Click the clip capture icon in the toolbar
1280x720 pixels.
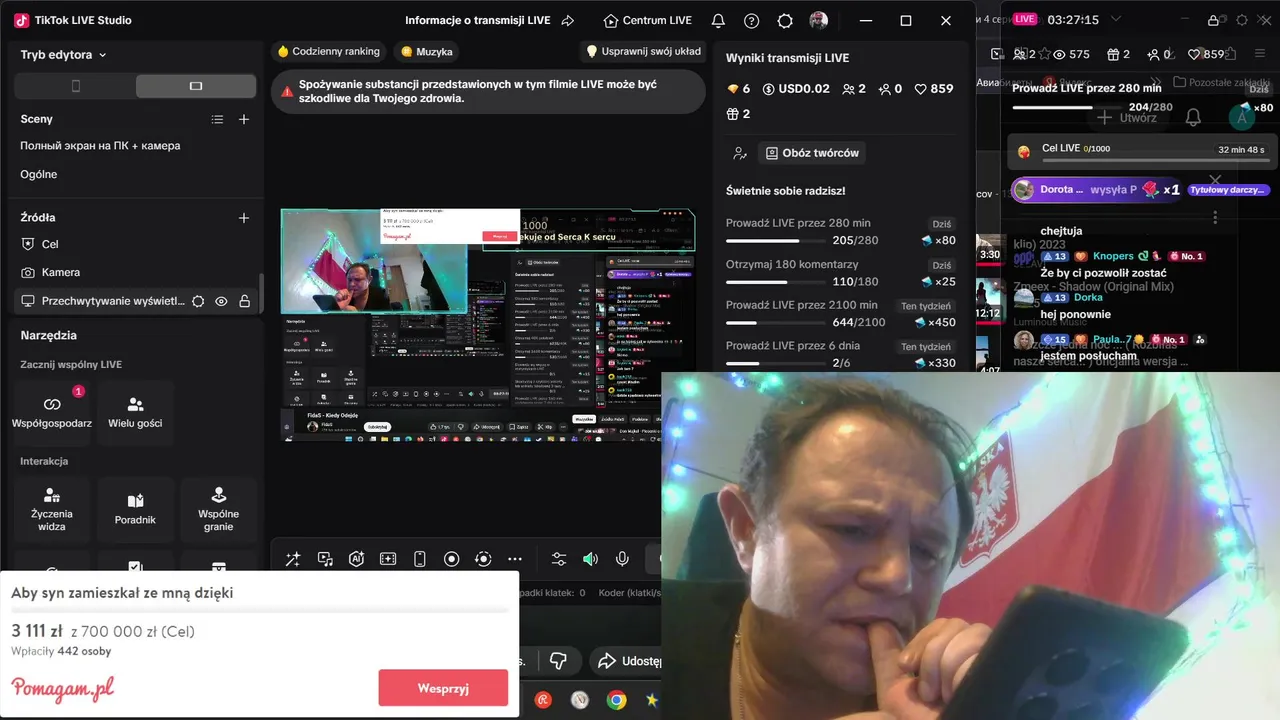(388, 559)
